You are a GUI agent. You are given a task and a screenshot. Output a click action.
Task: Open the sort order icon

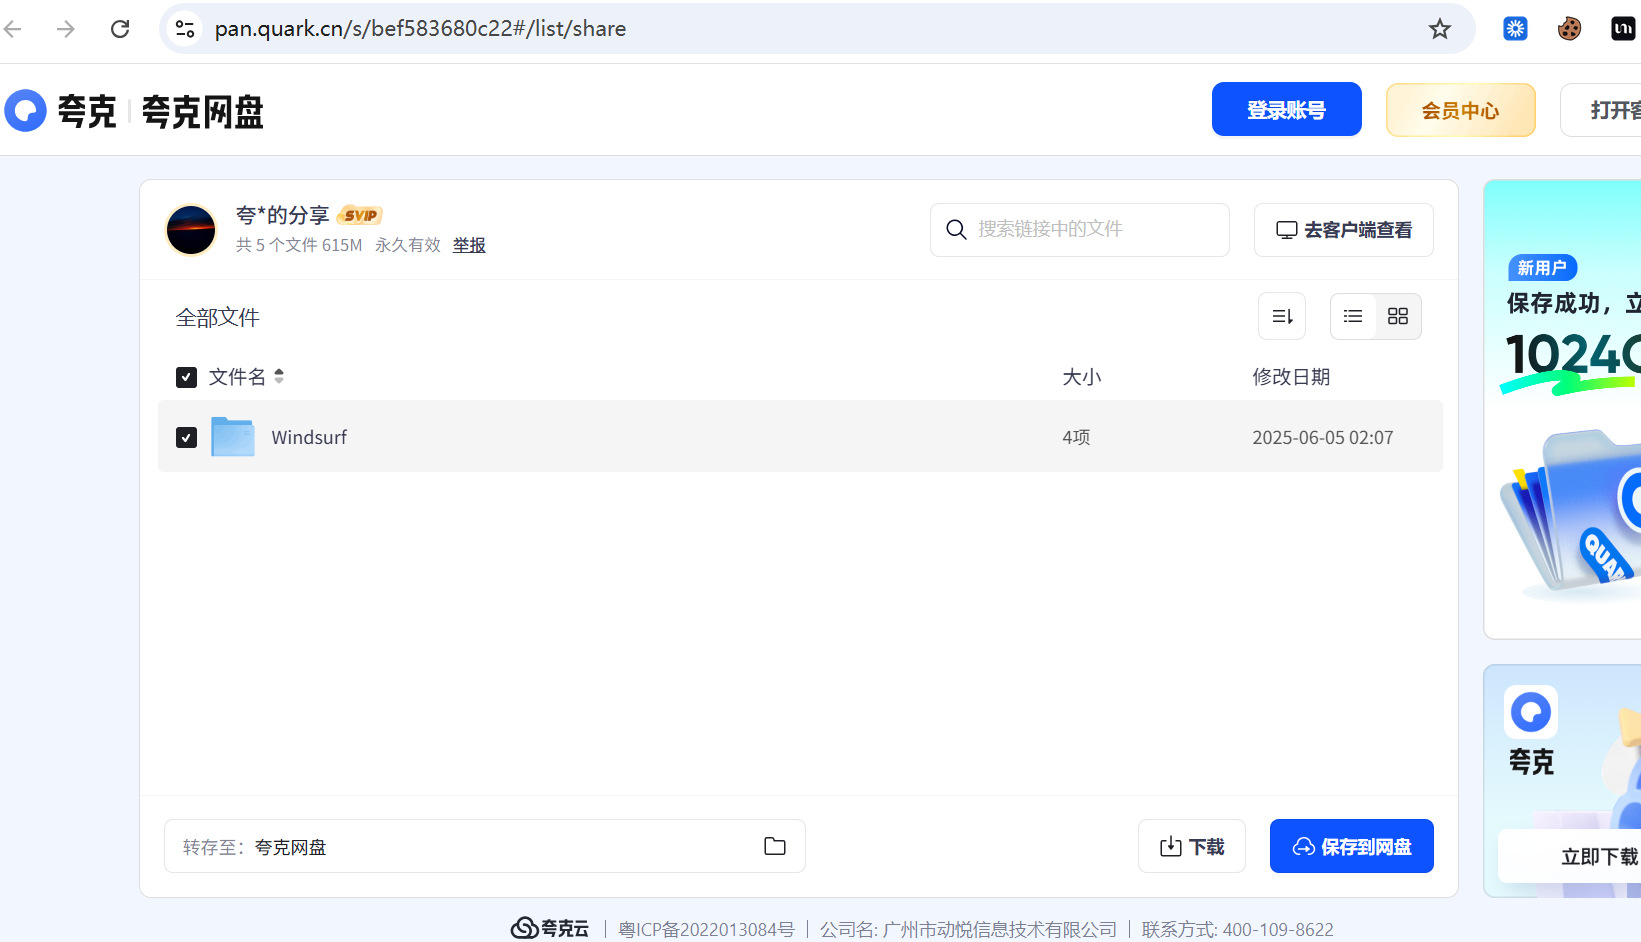[1281, 316]
